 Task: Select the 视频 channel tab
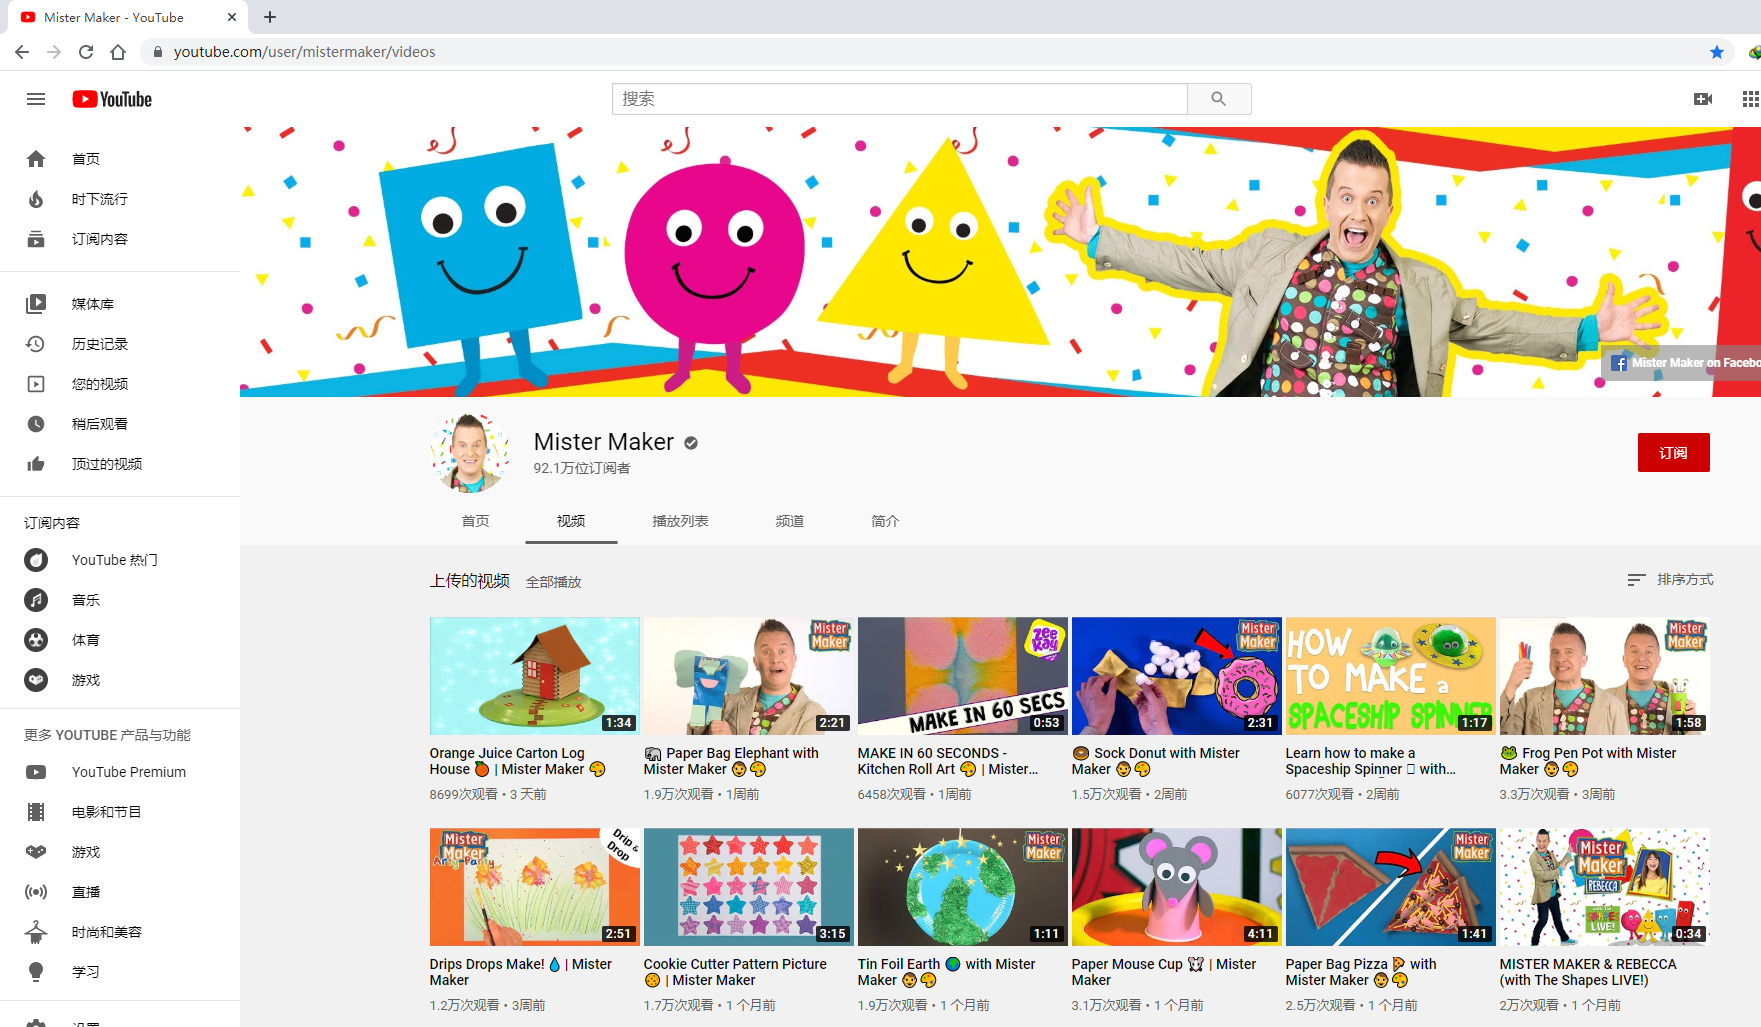pyautogui.click(x=571, y=521)
